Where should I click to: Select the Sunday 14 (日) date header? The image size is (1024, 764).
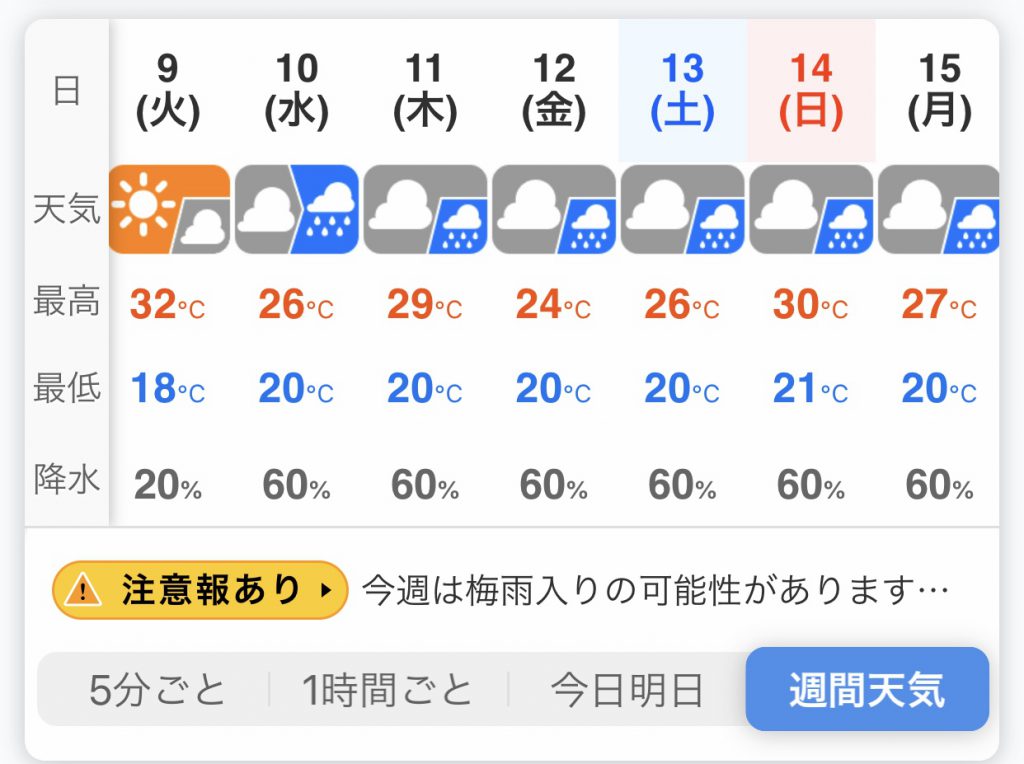(x=811, y=91)
